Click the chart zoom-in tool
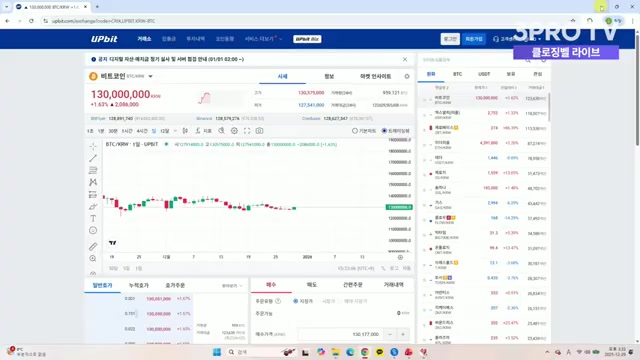This screenshot has height=360, width=640. point(93,258)
